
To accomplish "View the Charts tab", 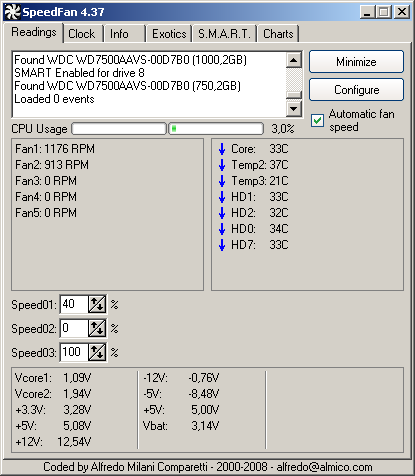I will click(278, 34).
